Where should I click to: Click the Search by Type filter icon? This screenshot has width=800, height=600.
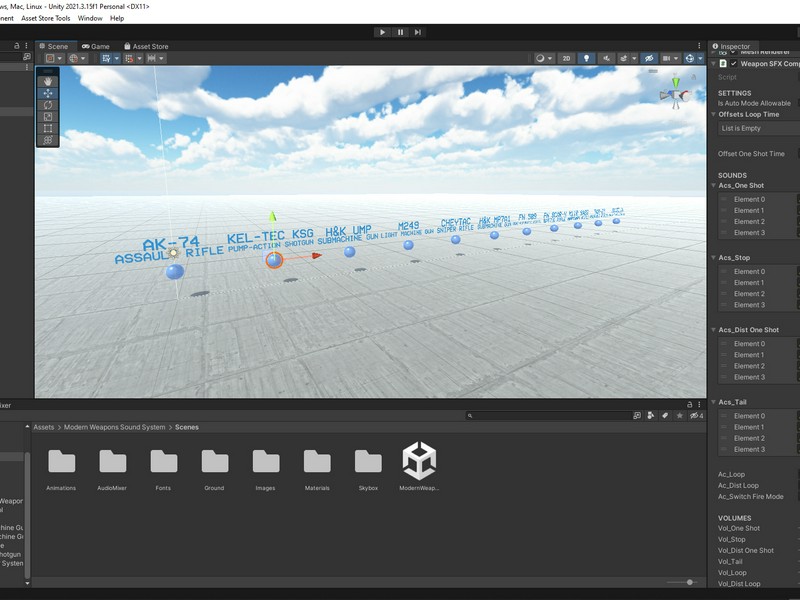(651, 416)
